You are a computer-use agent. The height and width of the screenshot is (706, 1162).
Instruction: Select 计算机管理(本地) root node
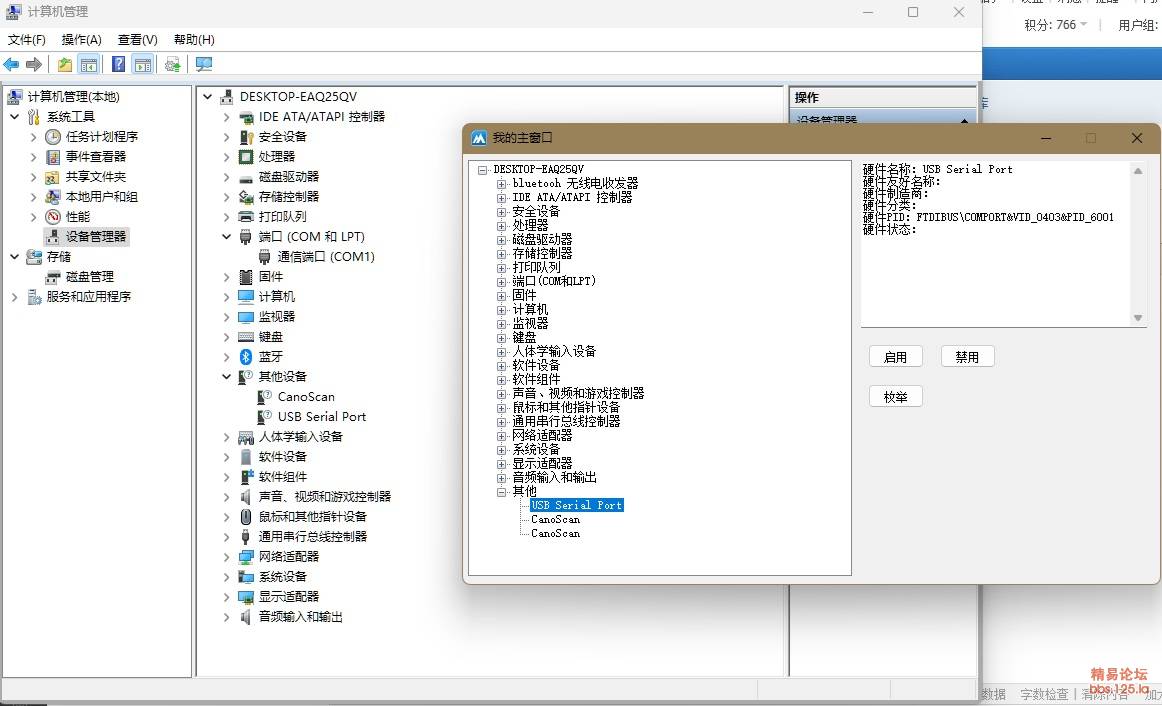point(73,96)
